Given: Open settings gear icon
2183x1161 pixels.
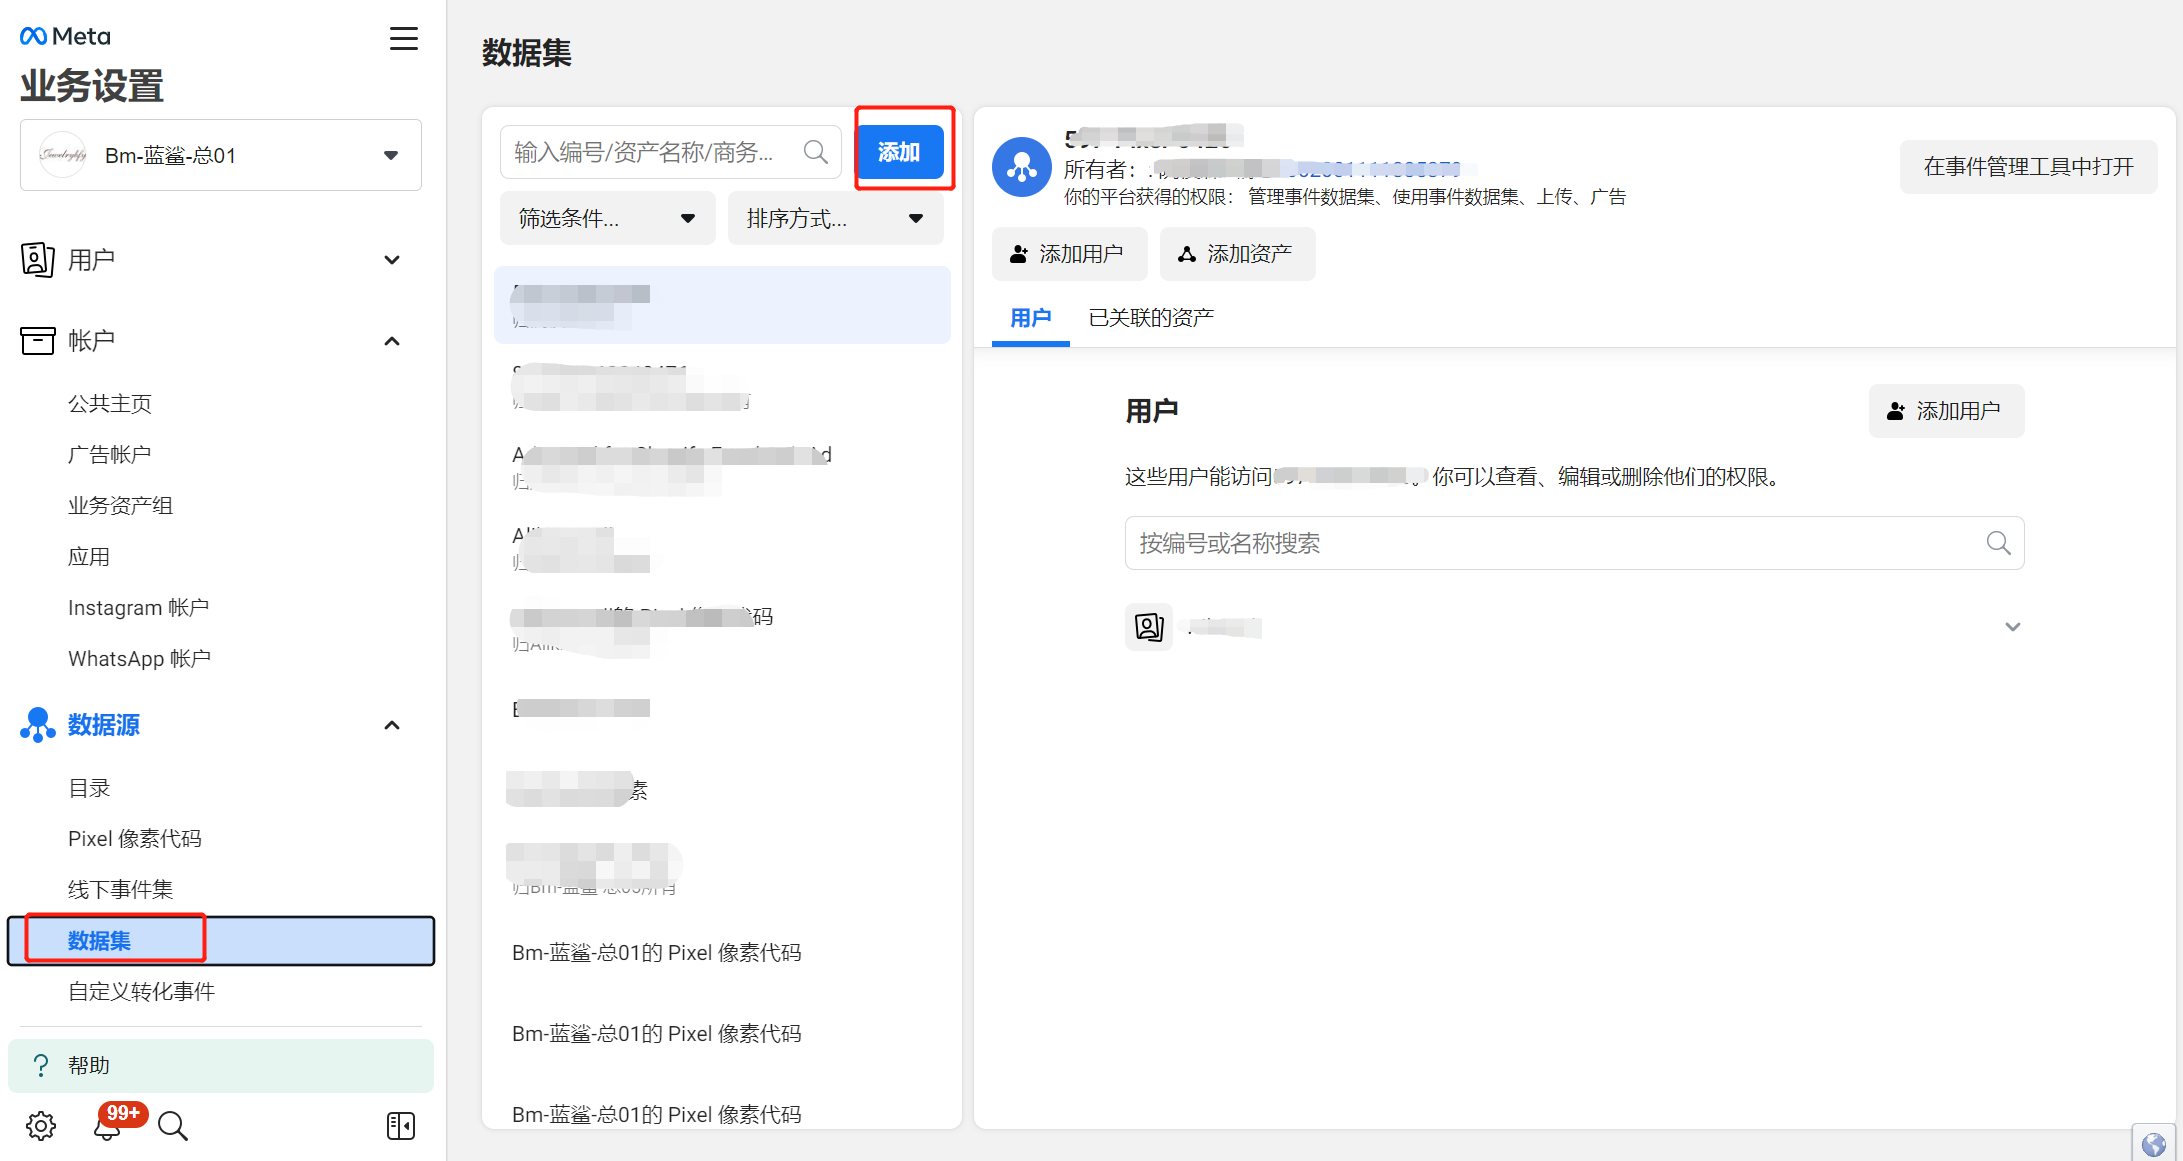Looking at the screenshot, I should (x=41, y=1126).
